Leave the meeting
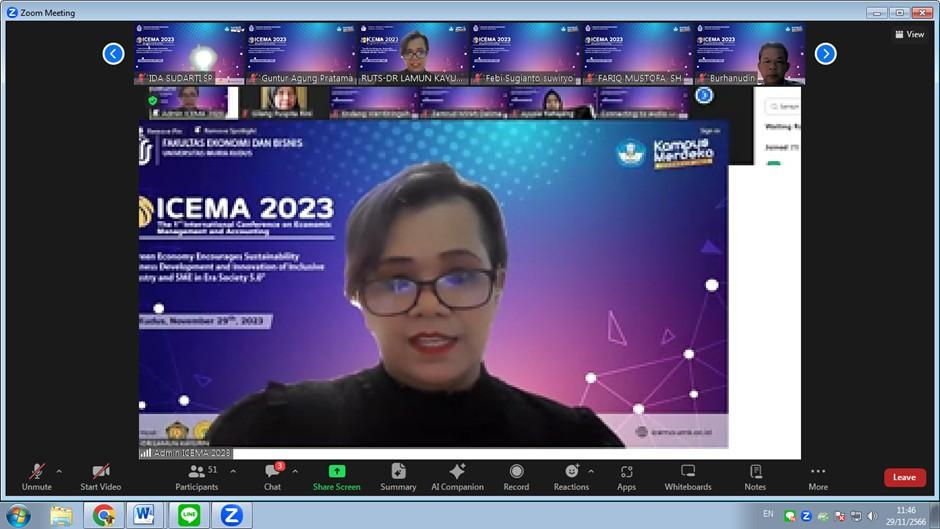Viewport: 940px width, 529px height. pyautogui.click(x=905, y=477)
